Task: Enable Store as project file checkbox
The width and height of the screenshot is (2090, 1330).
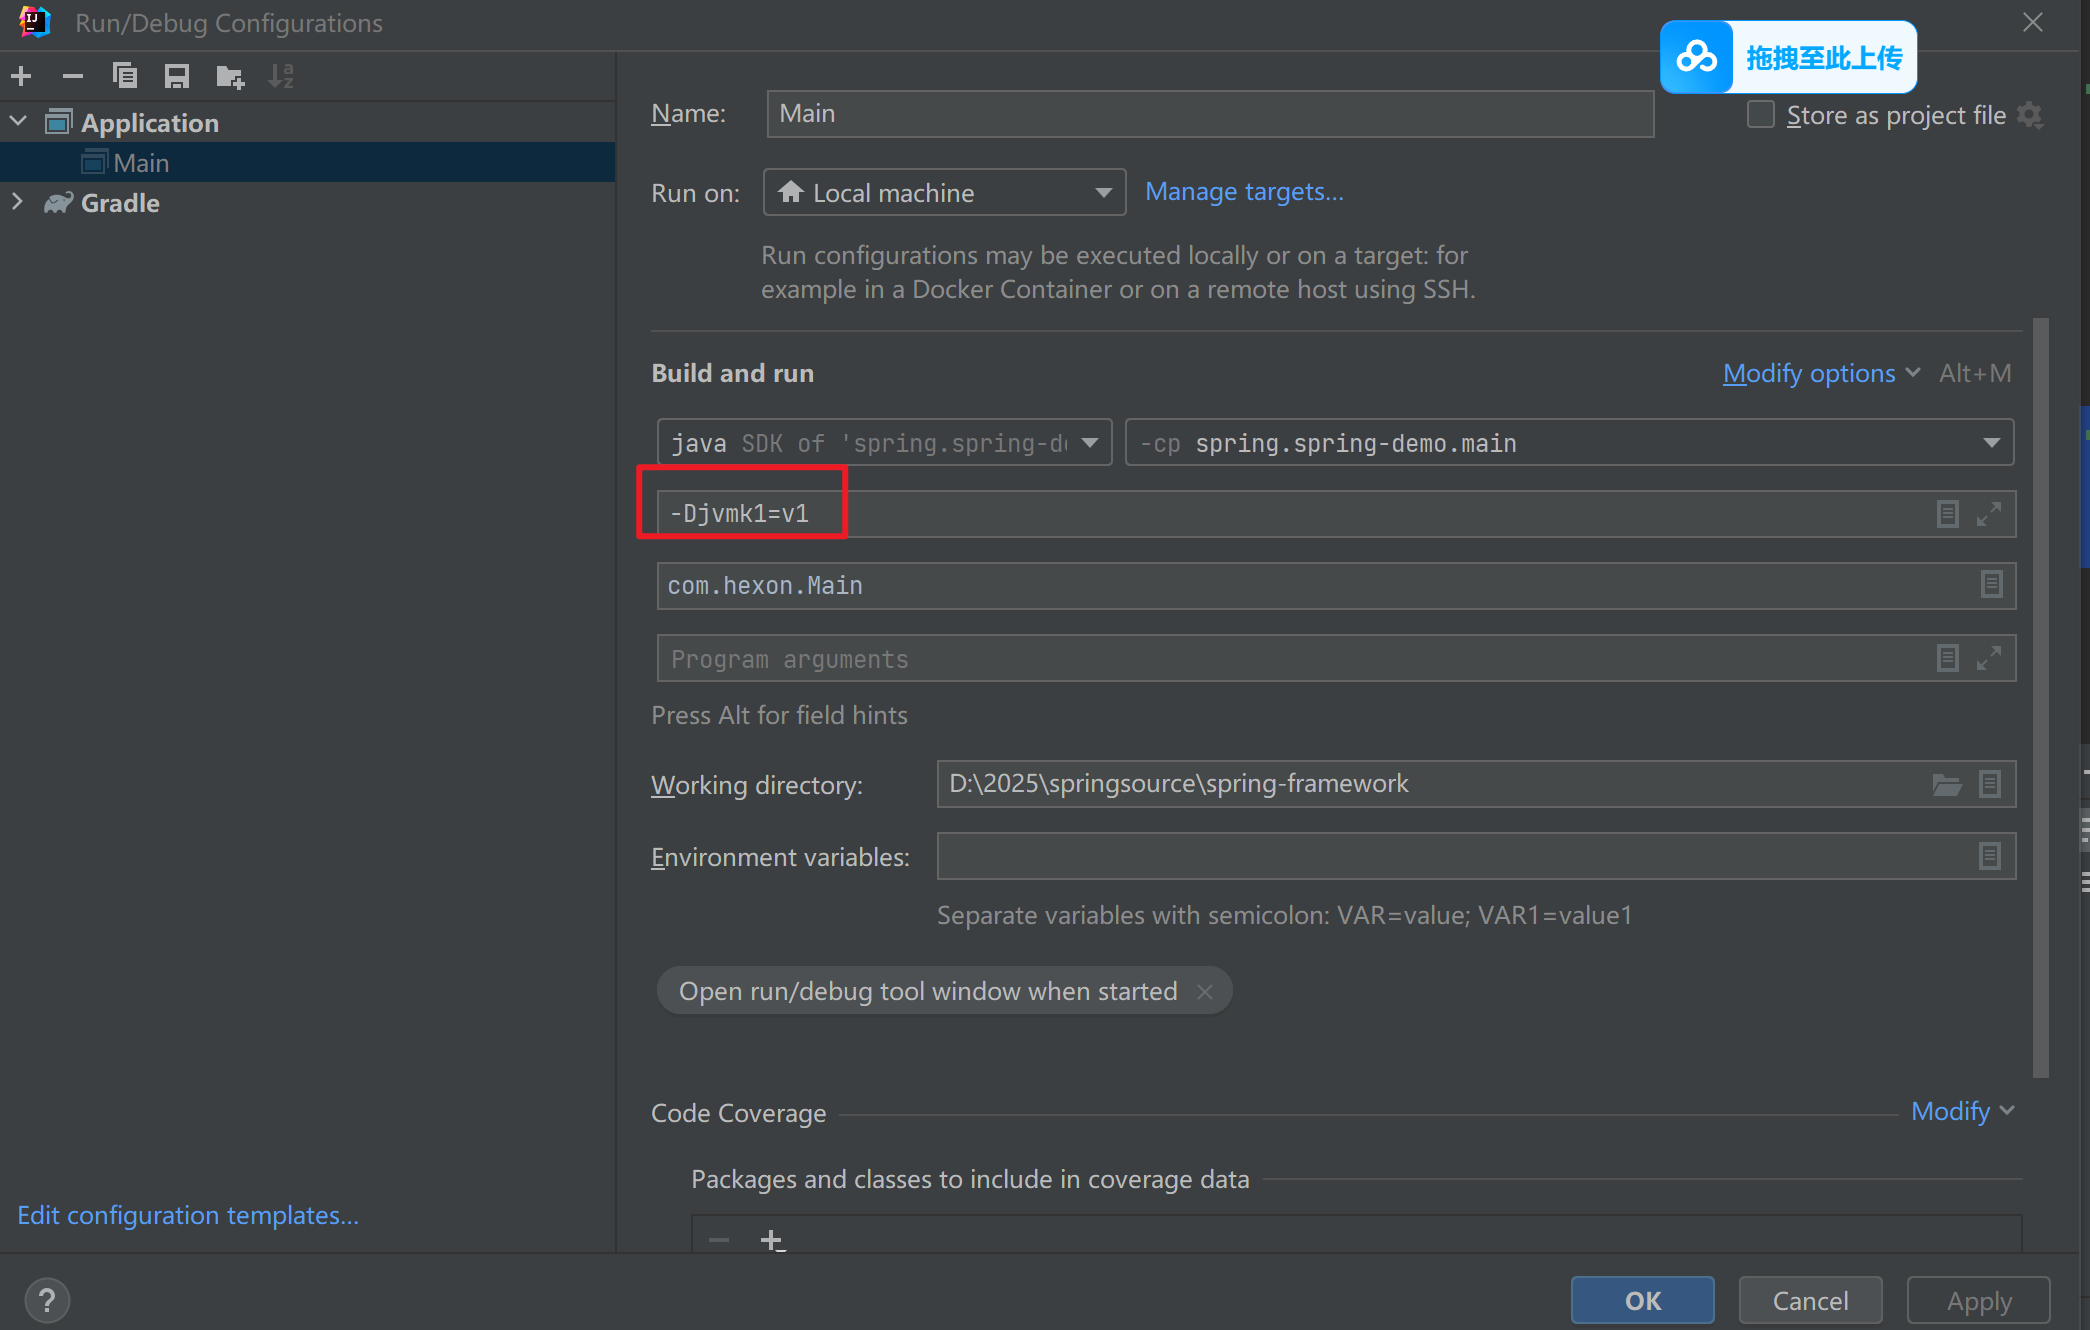Action: coord(1761,115)
